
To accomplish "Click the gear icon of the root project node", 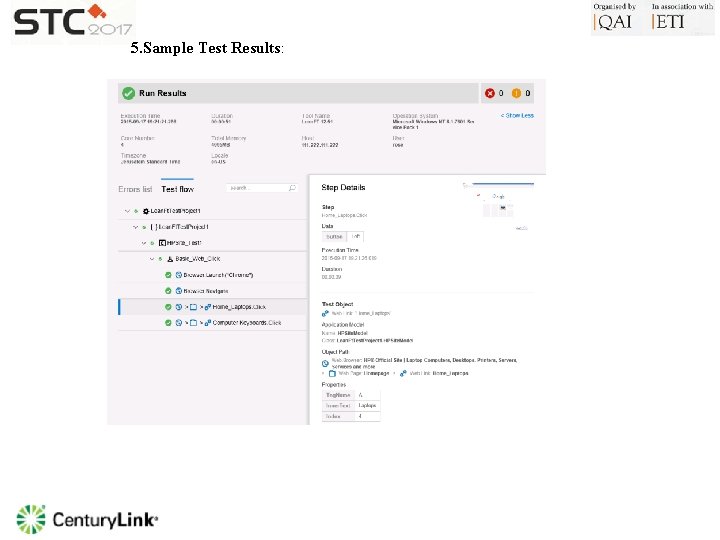I will [x=146, y=211].
